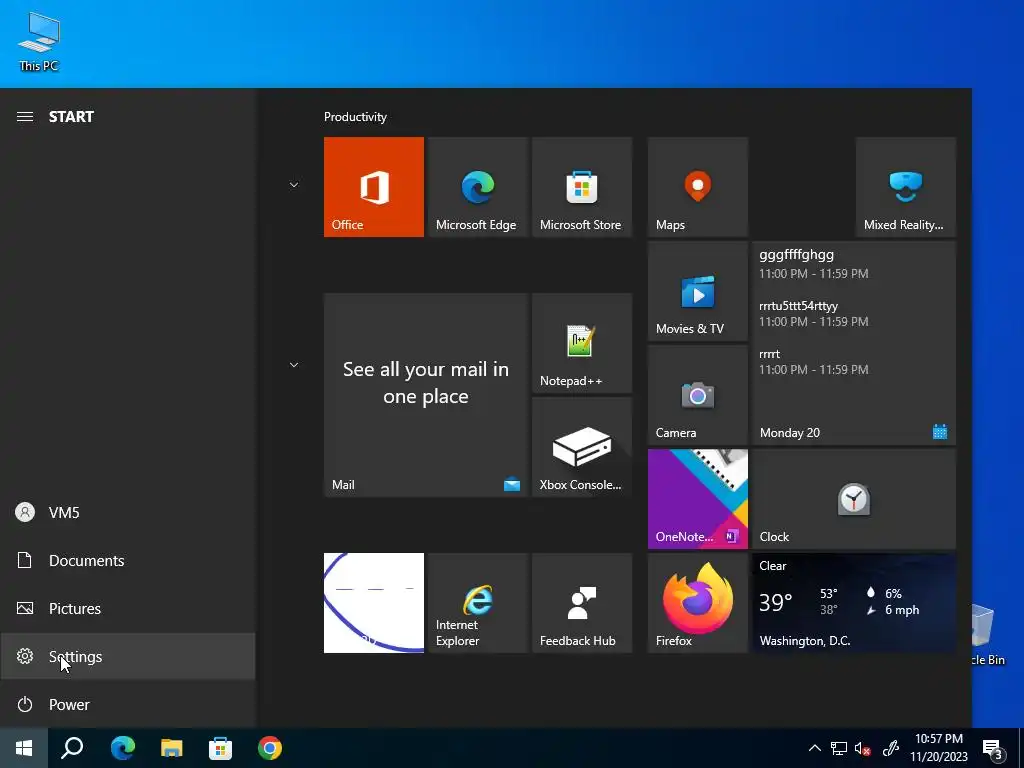This screenshot has height=768, width=1024.
Task: Launch Mixed Reality Portal tile
Action: tap(906, 187)
